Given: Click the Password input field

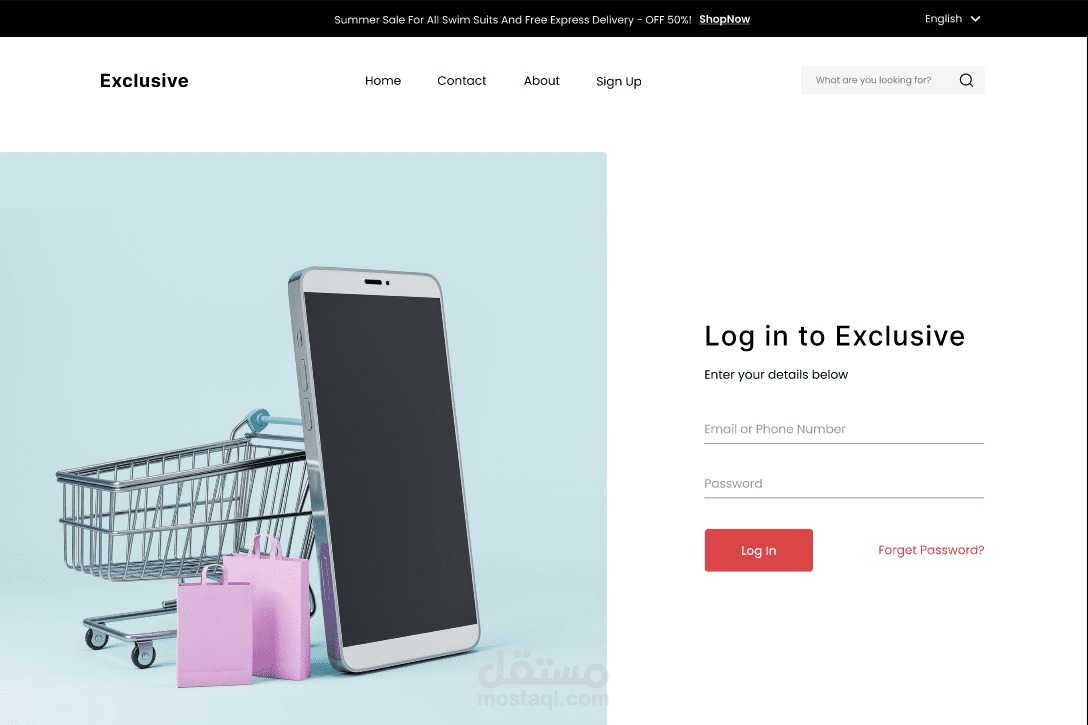Looking at the screenshot, I should pyautogui.click(x=844, y=484).
